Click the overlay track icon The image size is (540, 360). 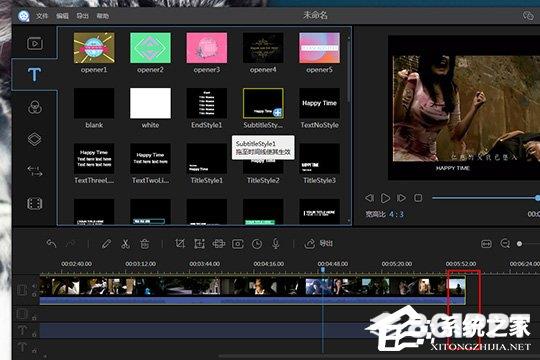coord(22,314)
